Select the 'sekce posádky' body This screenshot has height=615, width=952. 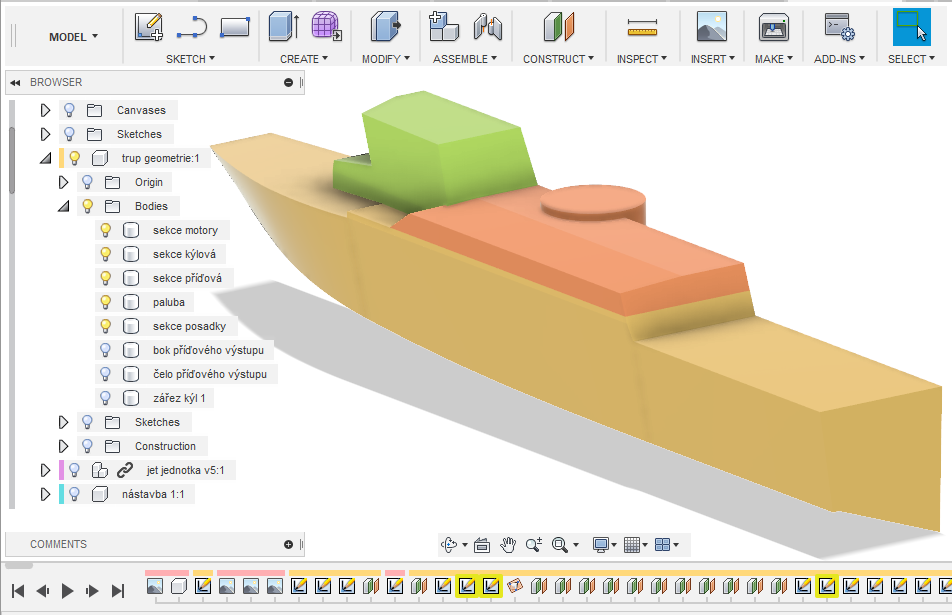click(x=189, y=326)
